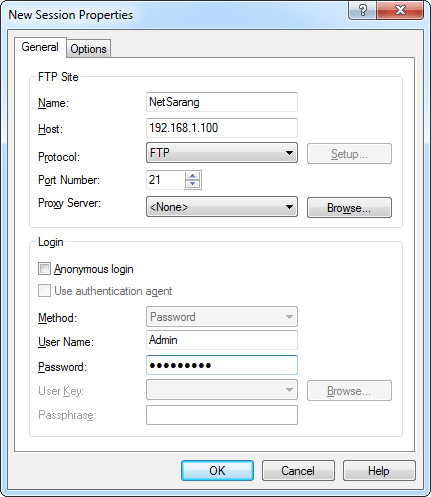Click the Host field with 192.168.1.100

[x=222, y=128]
